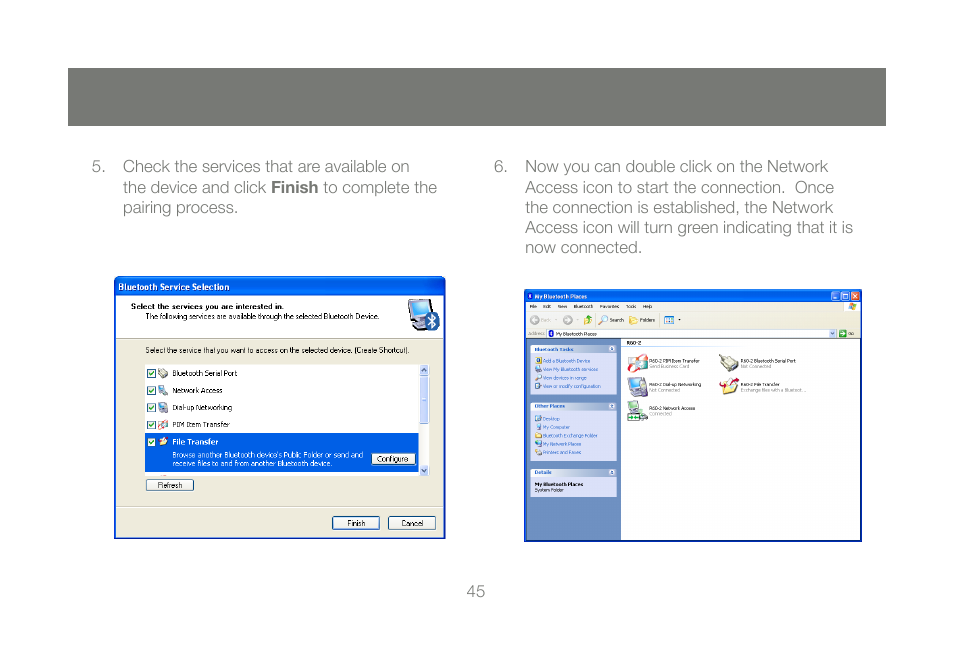Click the Bluetooth Serial Port plug icon in list
This screenshot has width=954, height=665.
(163, 374)
